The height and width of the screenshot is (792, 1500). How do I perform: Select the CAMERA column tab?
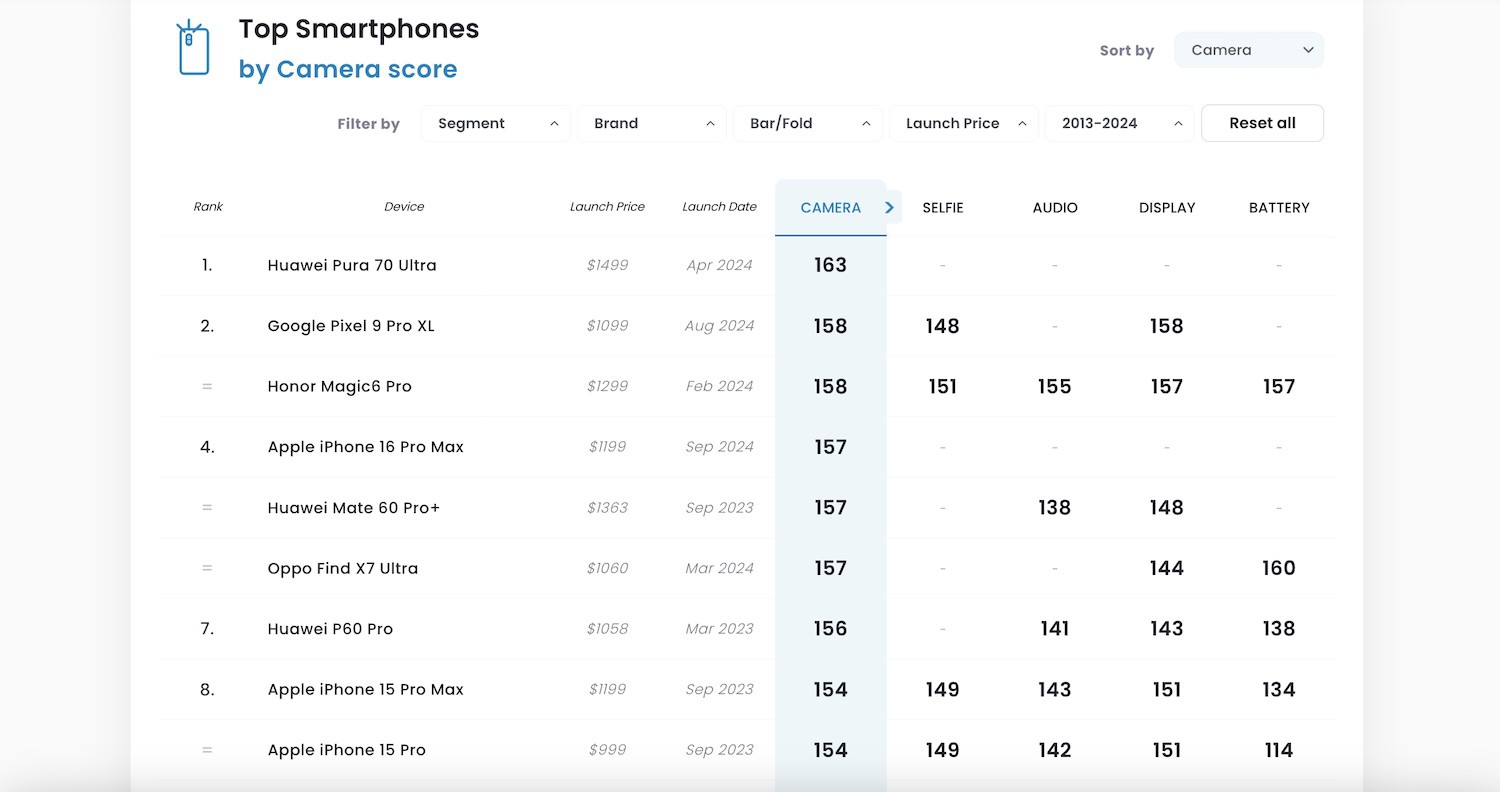point(830,208)
